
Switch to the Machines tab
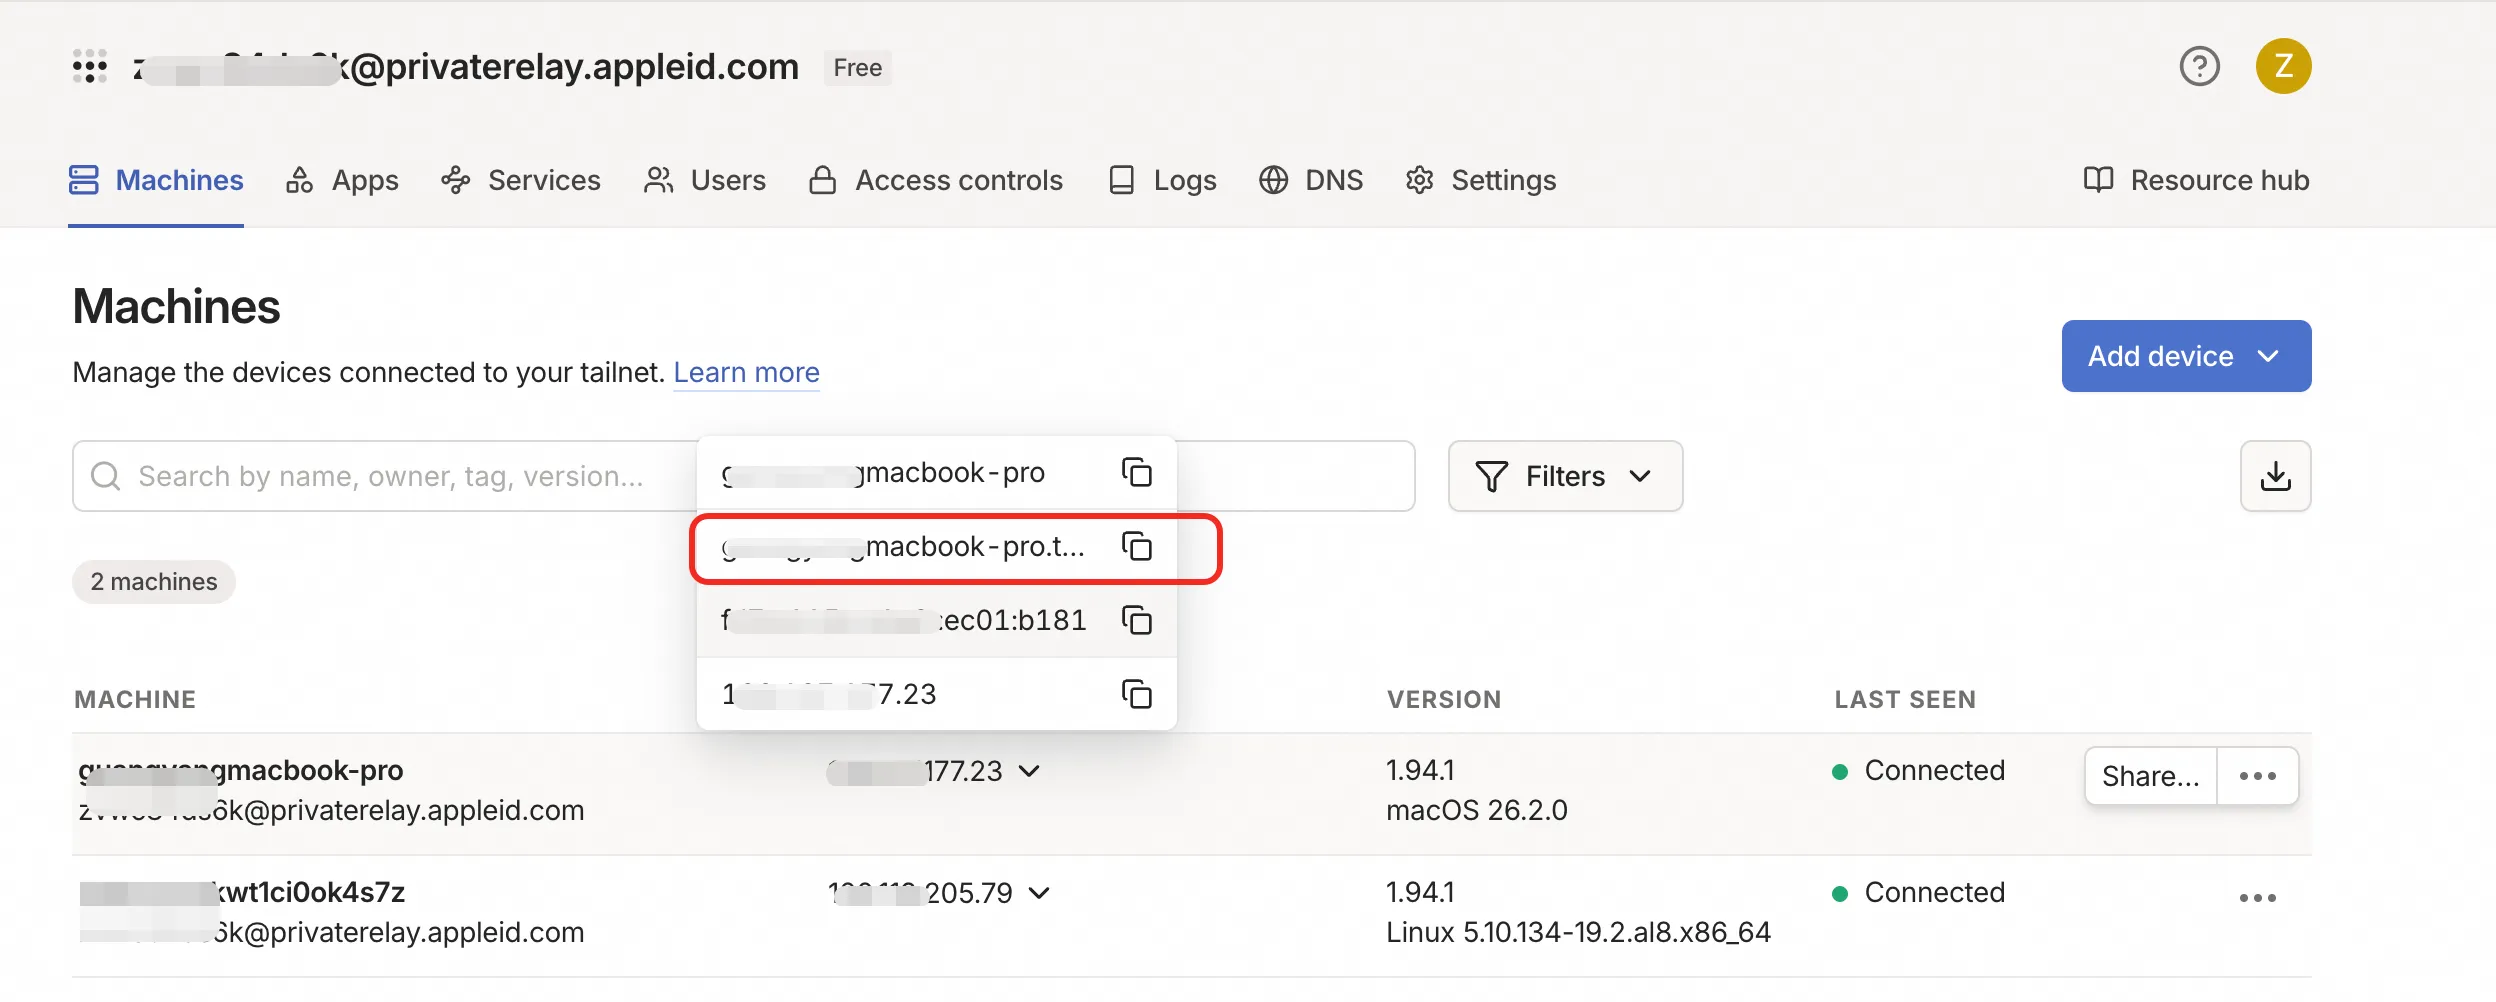(x=156, y=180)
